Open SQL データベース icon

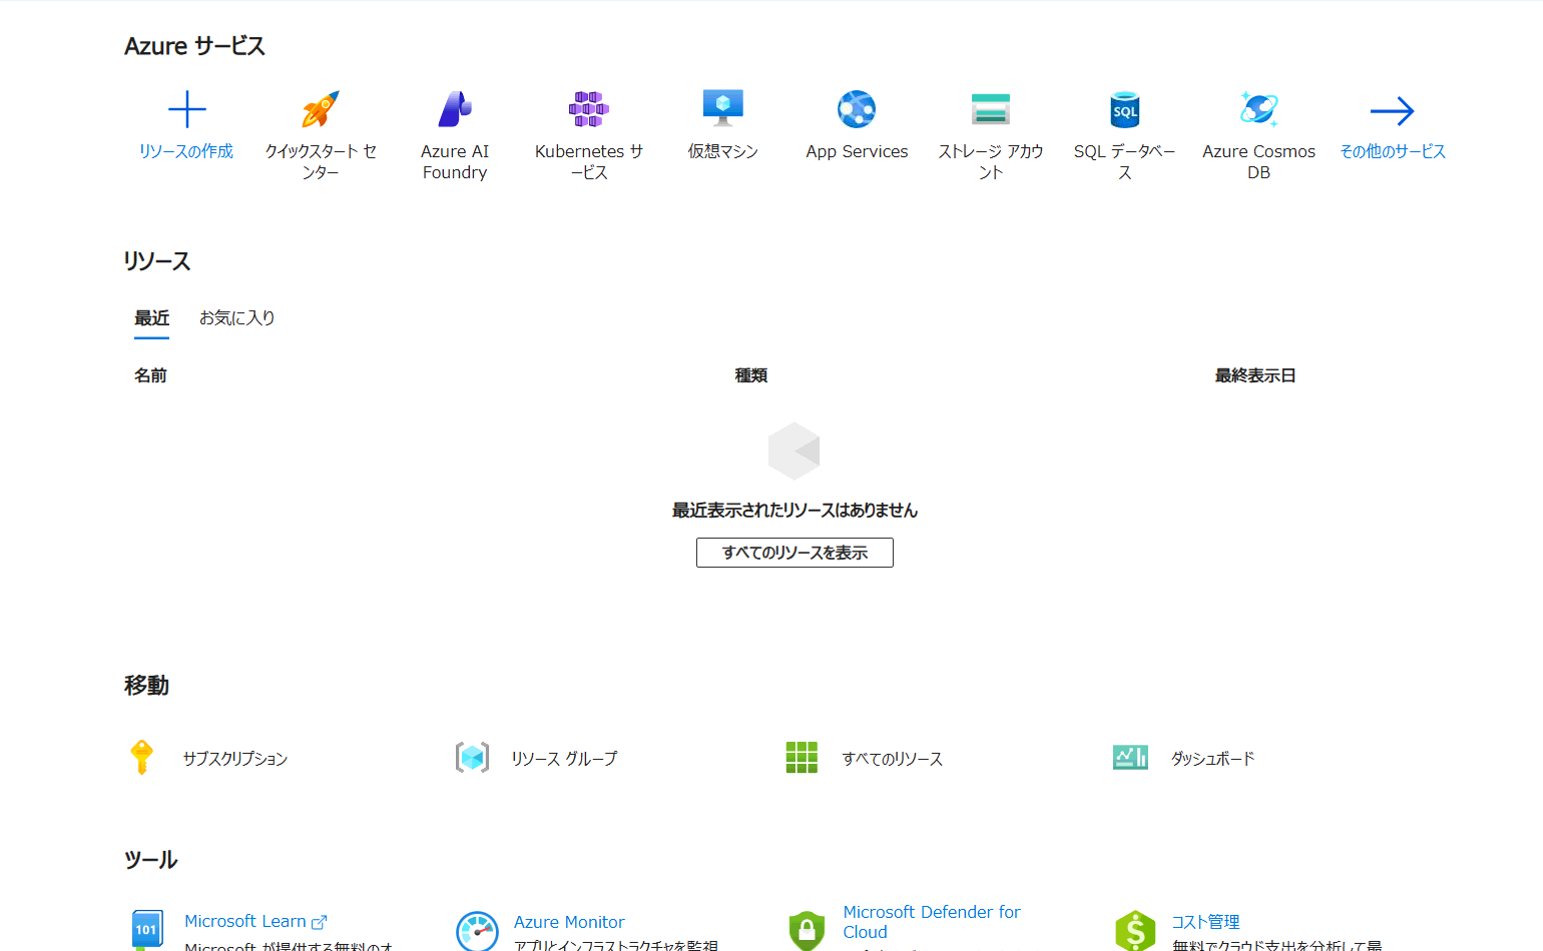[x=1124, y=110]
